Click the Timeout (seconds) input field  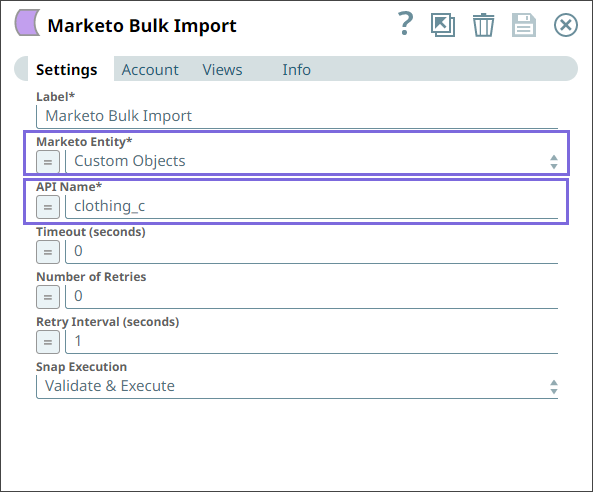312,251
